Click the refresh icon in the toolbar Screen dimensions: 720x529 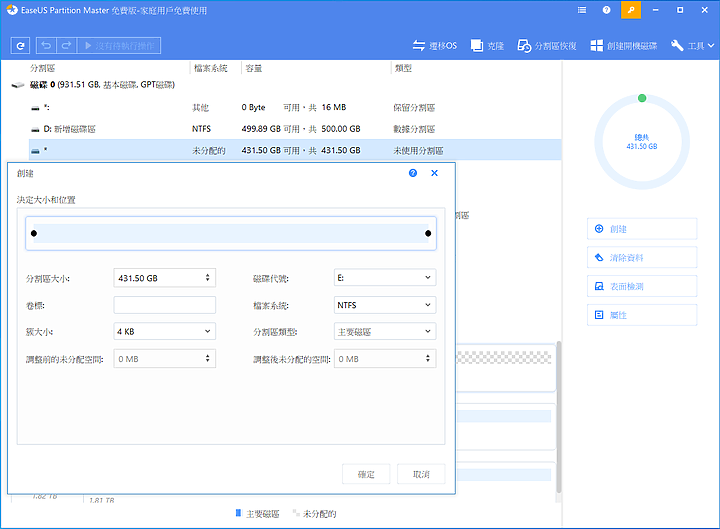[x=20, y=45]
